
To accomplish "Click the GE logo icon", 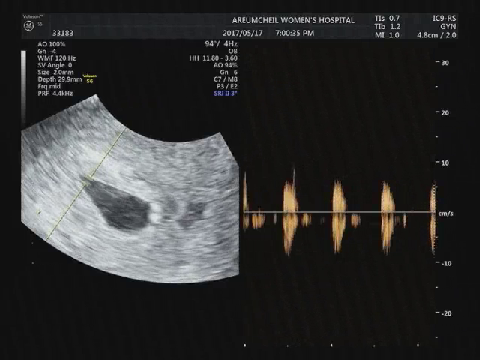I will coord(29,26).
